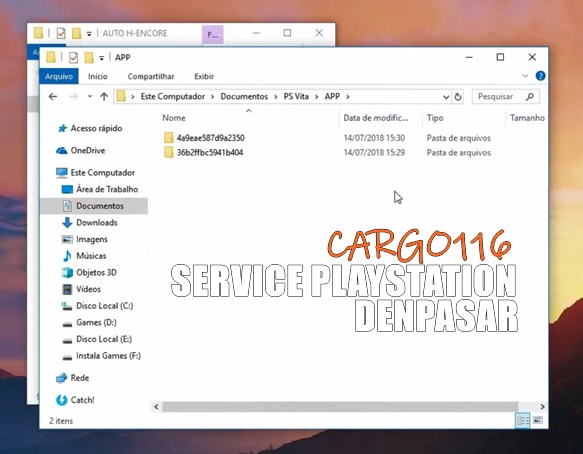Open Acesso rápido in the sidebar

[96, 128]
